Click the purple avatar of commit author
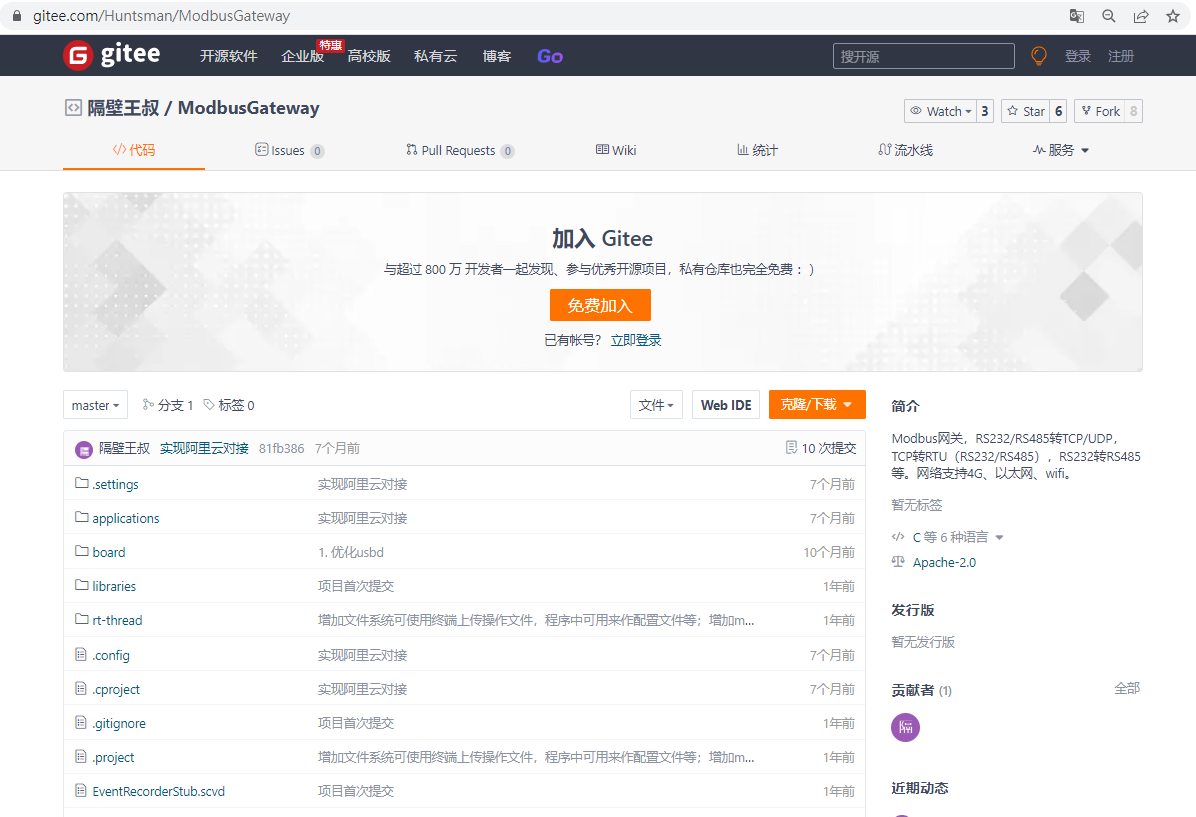Screen dimensions: 1196x817 (84, 449)
